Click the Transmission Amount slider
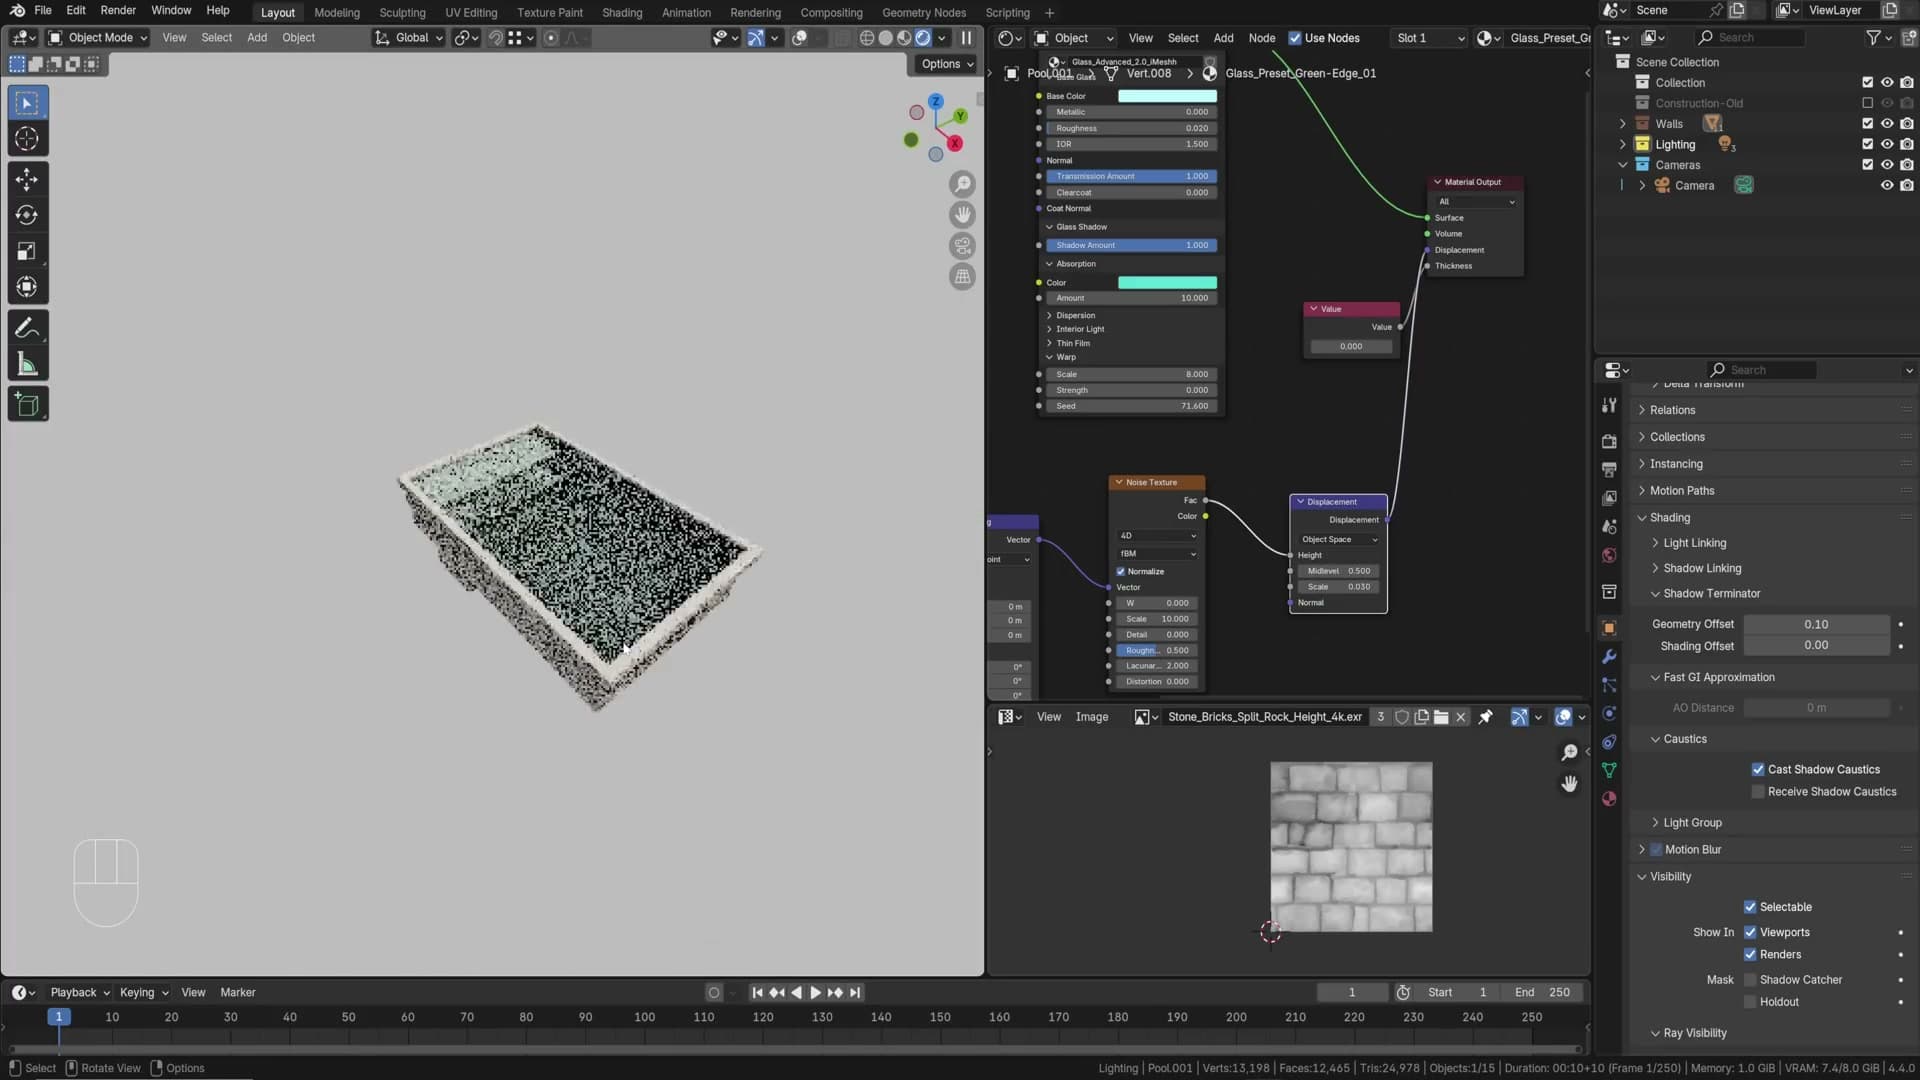 [x=1132, y=176]
